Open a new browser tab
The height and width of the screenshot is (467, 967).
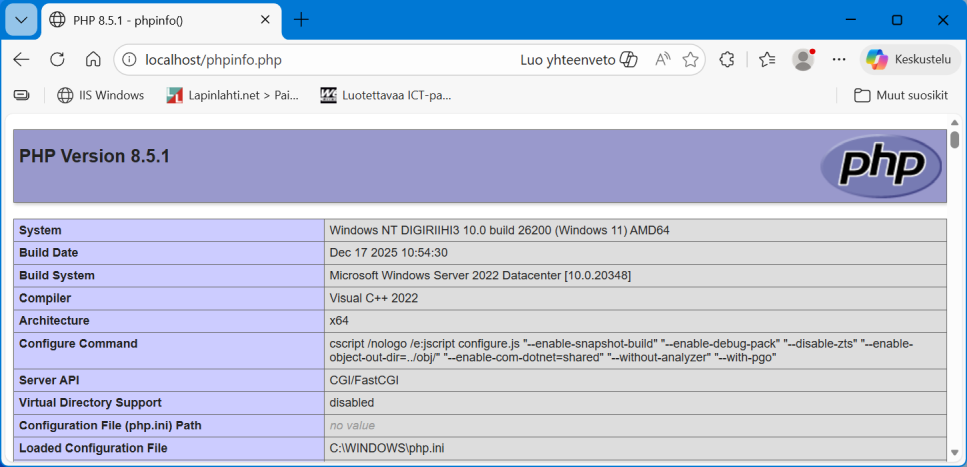point(301,20)
